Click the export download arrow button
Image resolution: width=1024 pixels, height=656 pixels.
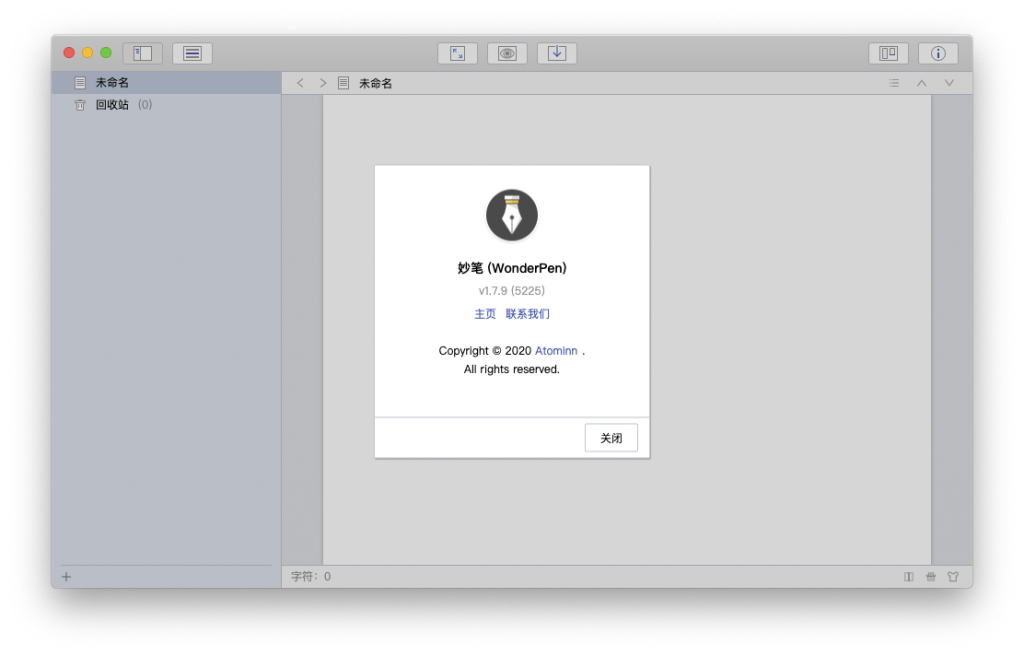556,53
